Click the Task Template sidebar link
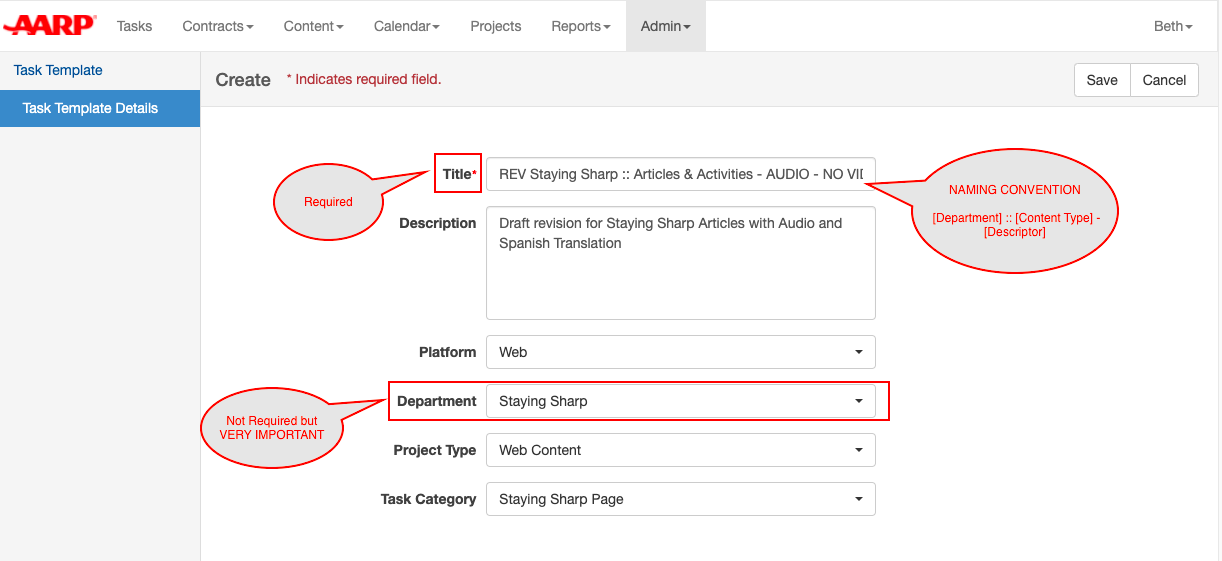 (58, 70)
